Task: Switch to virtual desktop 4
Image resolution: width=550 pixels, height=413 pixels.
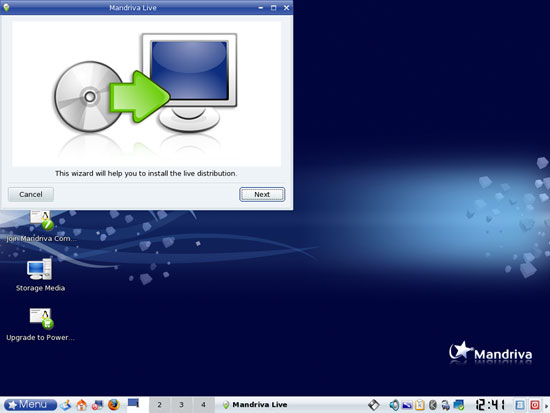Action: click(x=203, y=405)
